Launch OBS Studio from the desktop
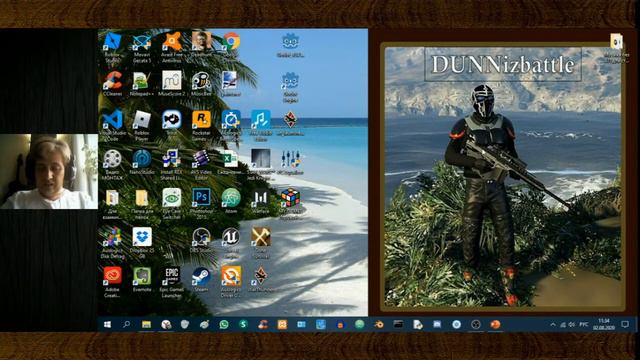The width and height of the screenshot is (640, 360). coord(201,240)
